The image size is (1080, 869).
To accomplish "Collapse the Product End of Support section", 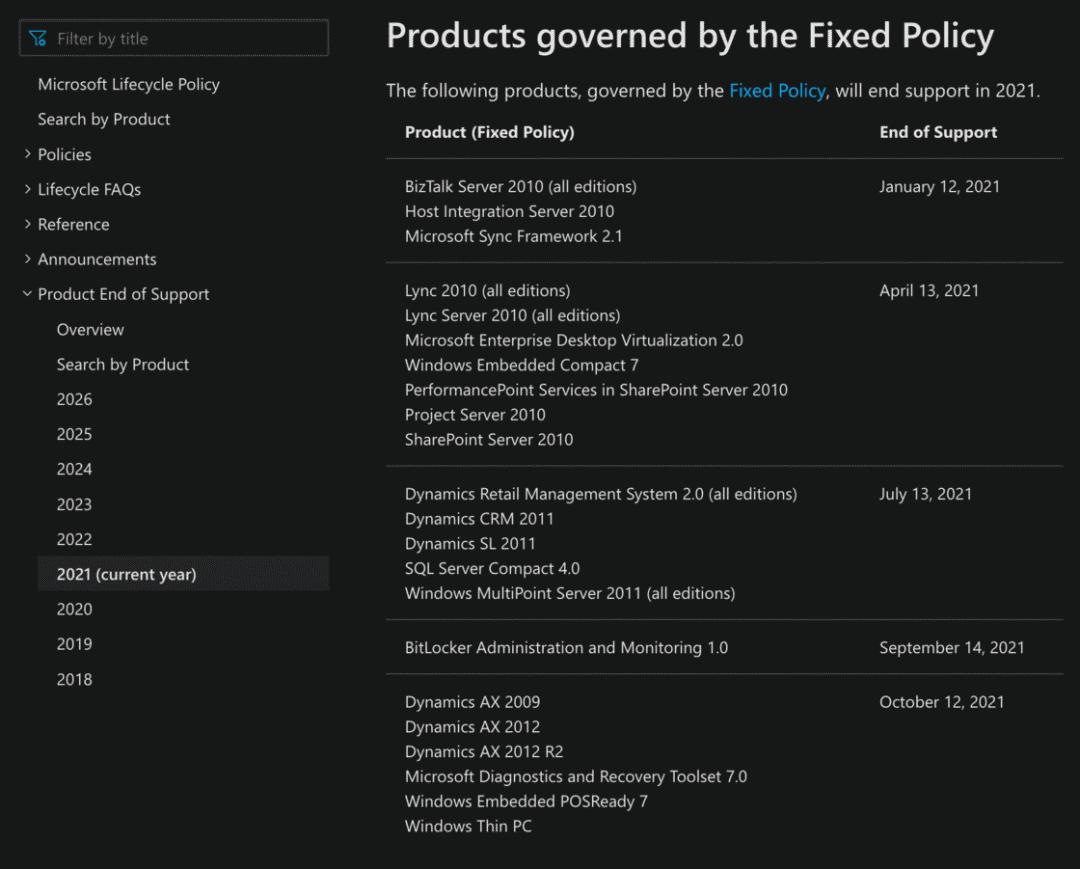I will tap(28, 294).
